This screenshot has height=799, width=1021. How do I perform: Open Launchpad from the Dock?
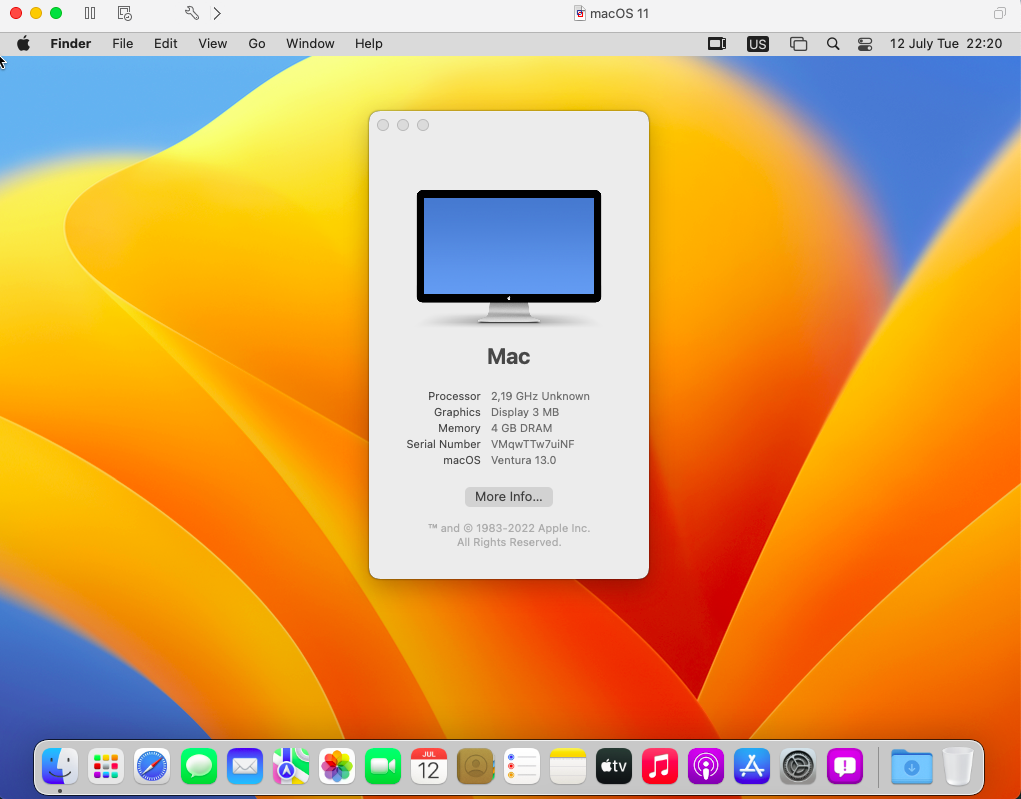coord(106,767)
